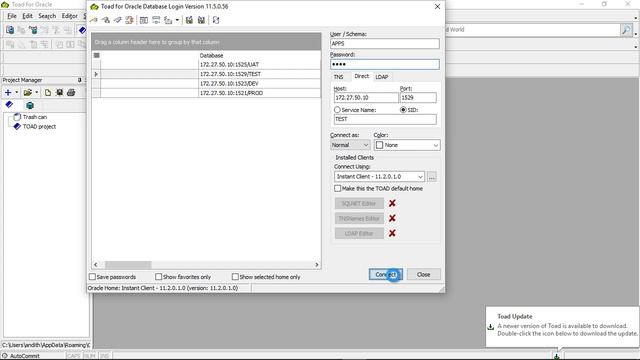The image size is (640, 360).
Task: Click the row indicator arrow for TEST row
Action: point(96,74)
